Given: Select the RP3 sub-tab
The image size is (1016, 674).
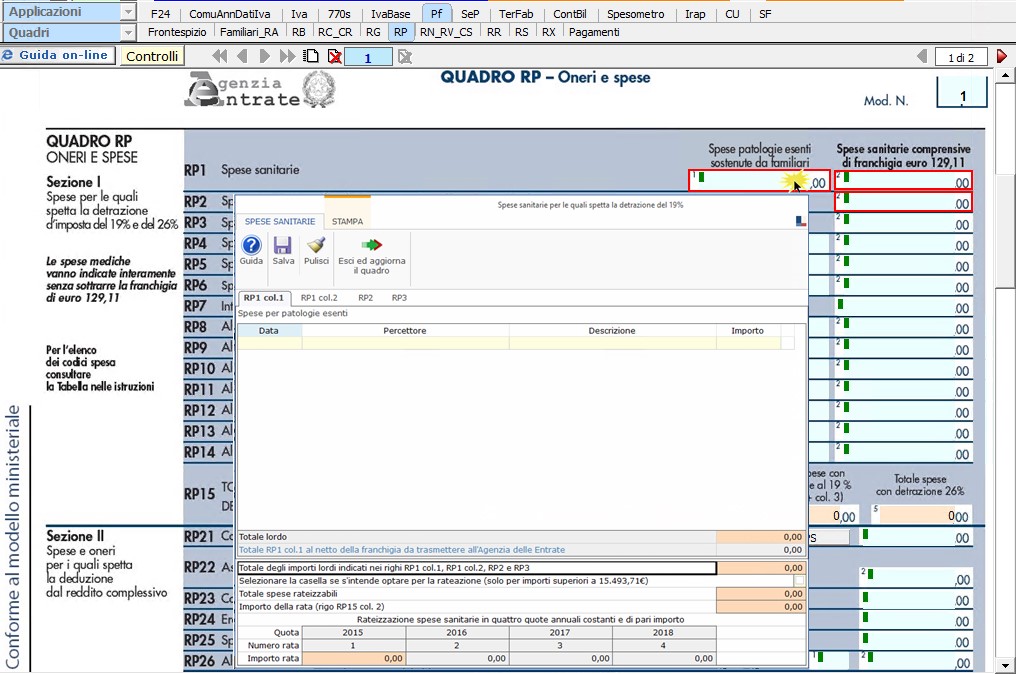Looking at the screenshot, I should pyautogui.click(x=399, y=297).
